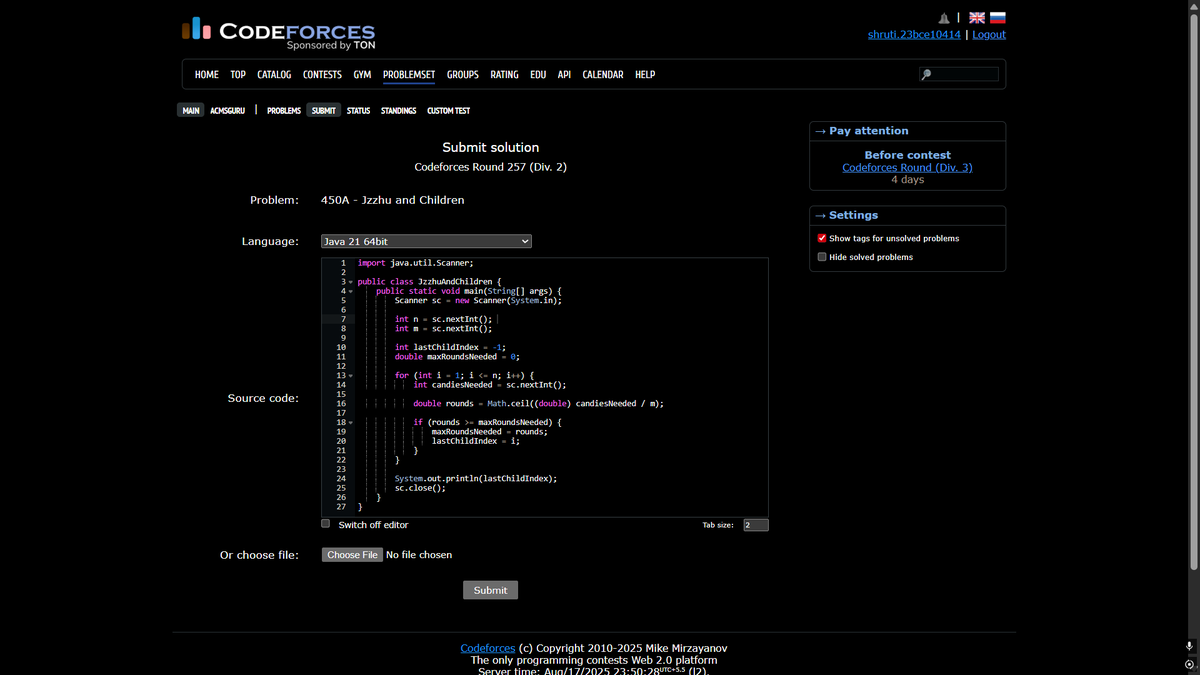Image resolution: width=1200 pixels, height=675 pixels.
Task: Open the notifications bell icon
Action: point(944,18)
